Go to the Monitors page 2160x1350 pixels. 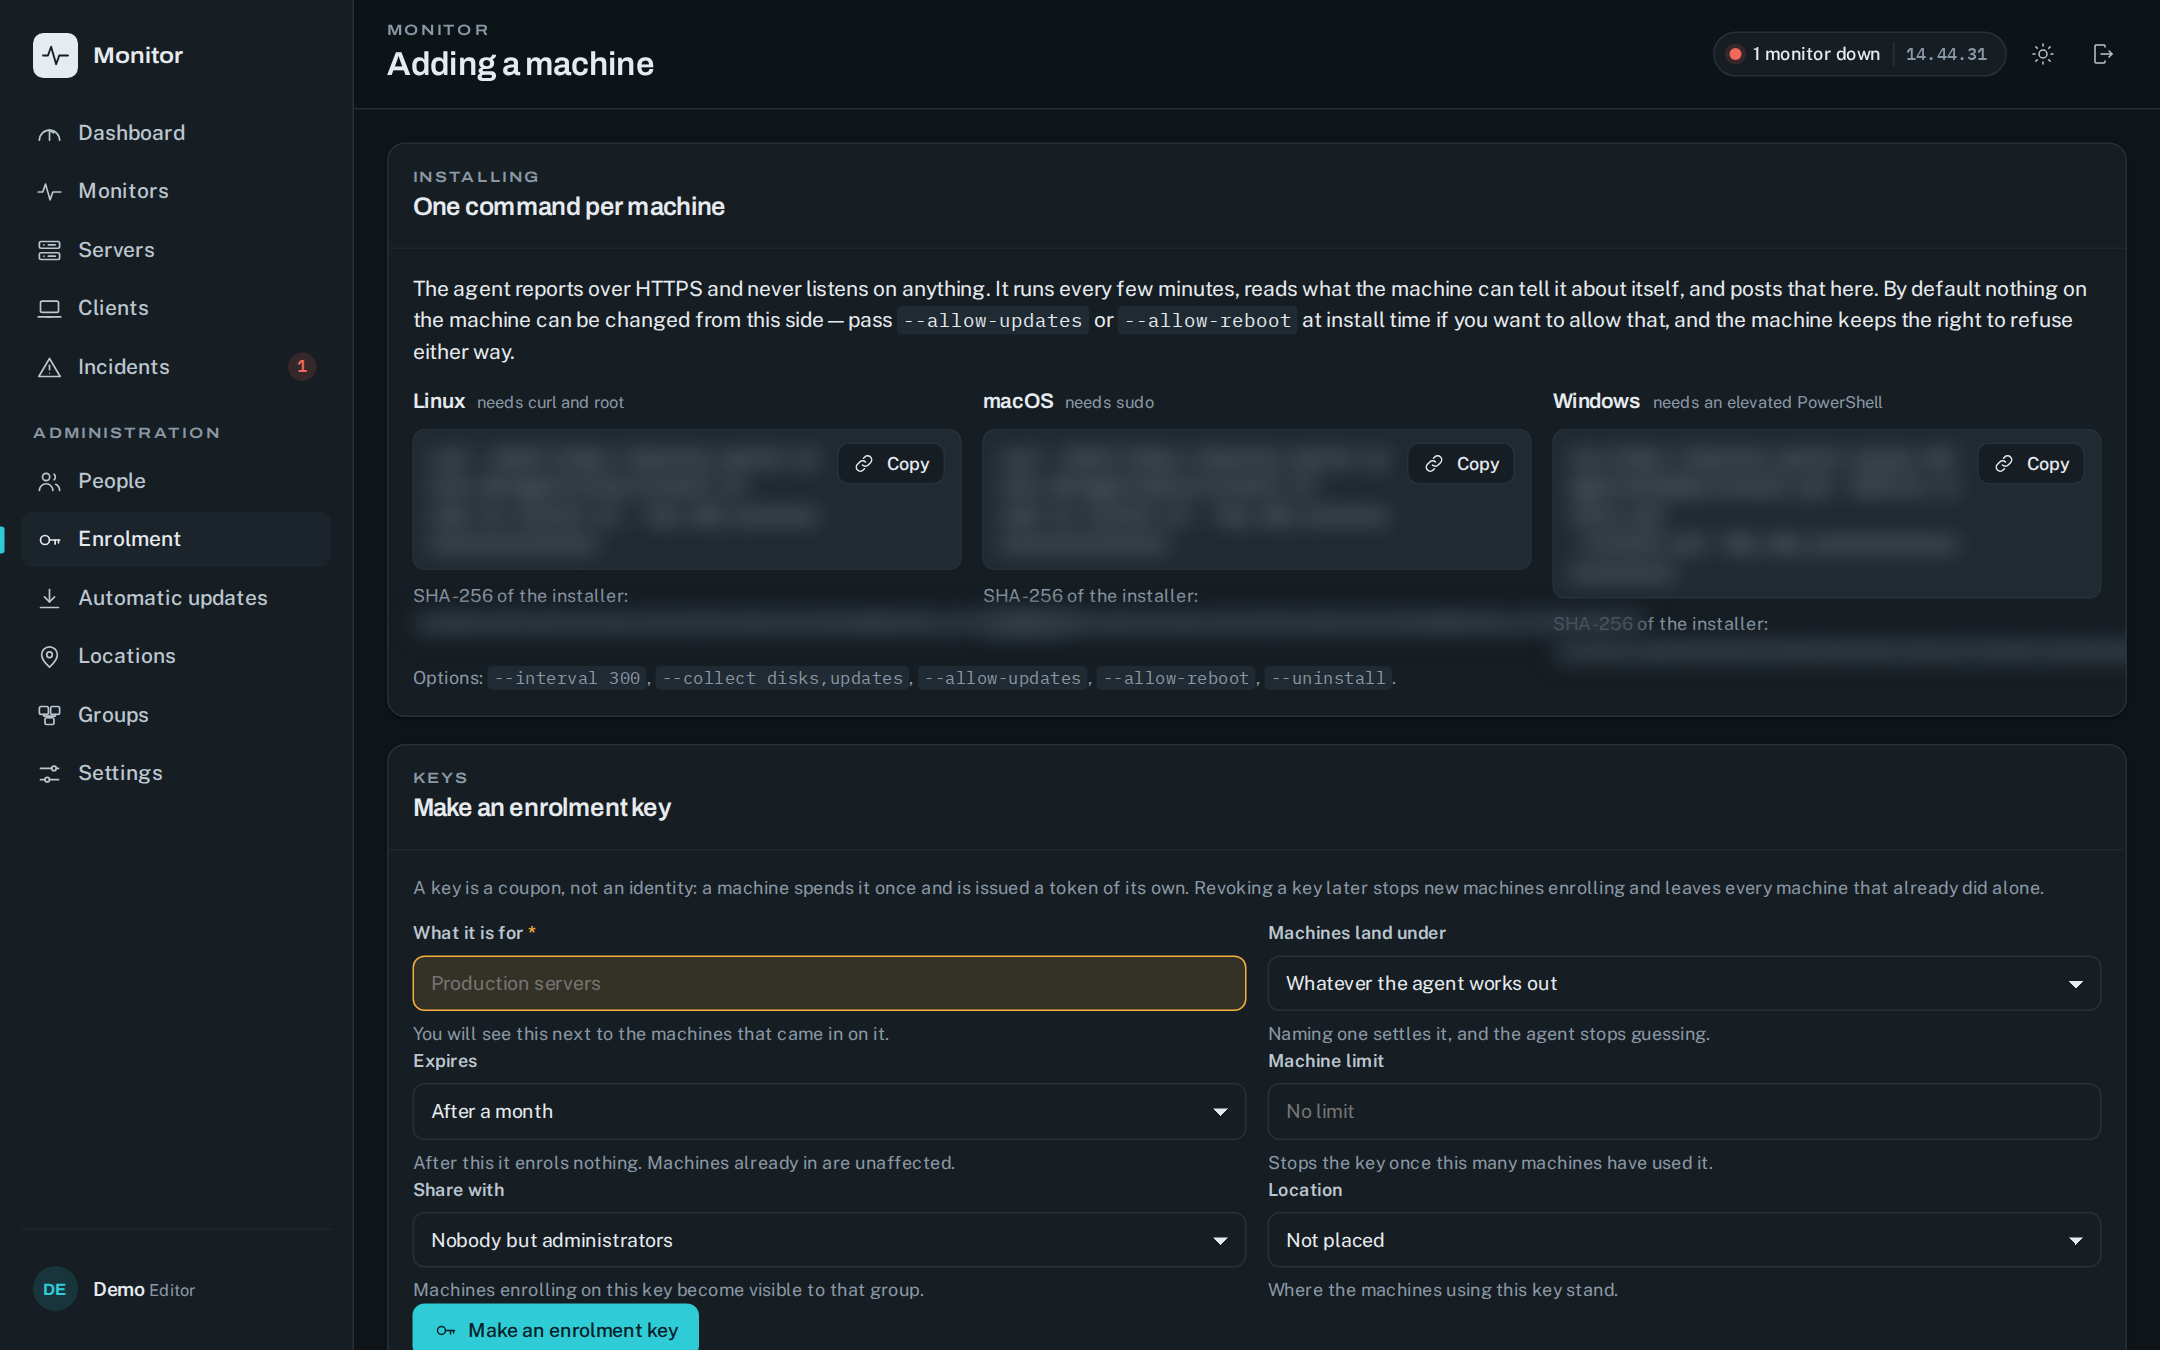pos(176,191)
